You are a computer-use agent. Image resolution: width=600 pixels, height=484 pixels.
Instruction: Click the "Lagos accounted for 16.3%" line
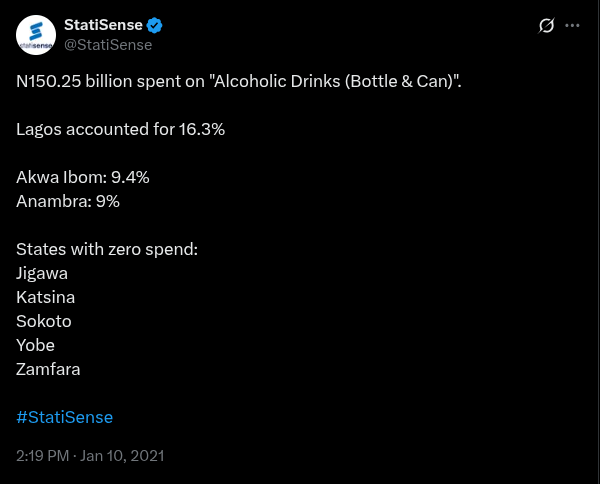tap(120, 129)
